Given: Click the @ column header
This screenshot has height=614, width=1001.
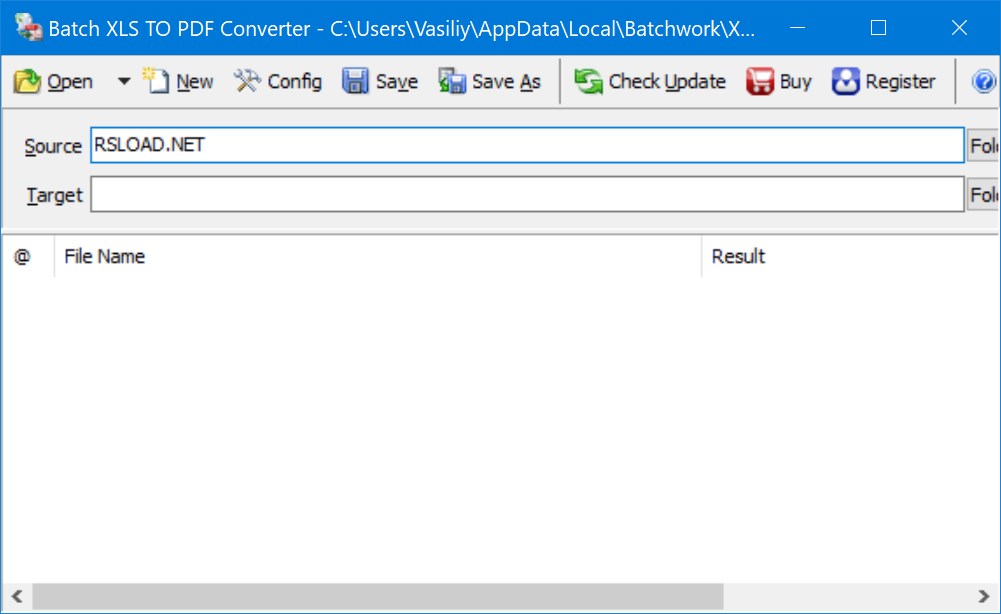Looking at the screenshot, I should [x=28, y=257].
